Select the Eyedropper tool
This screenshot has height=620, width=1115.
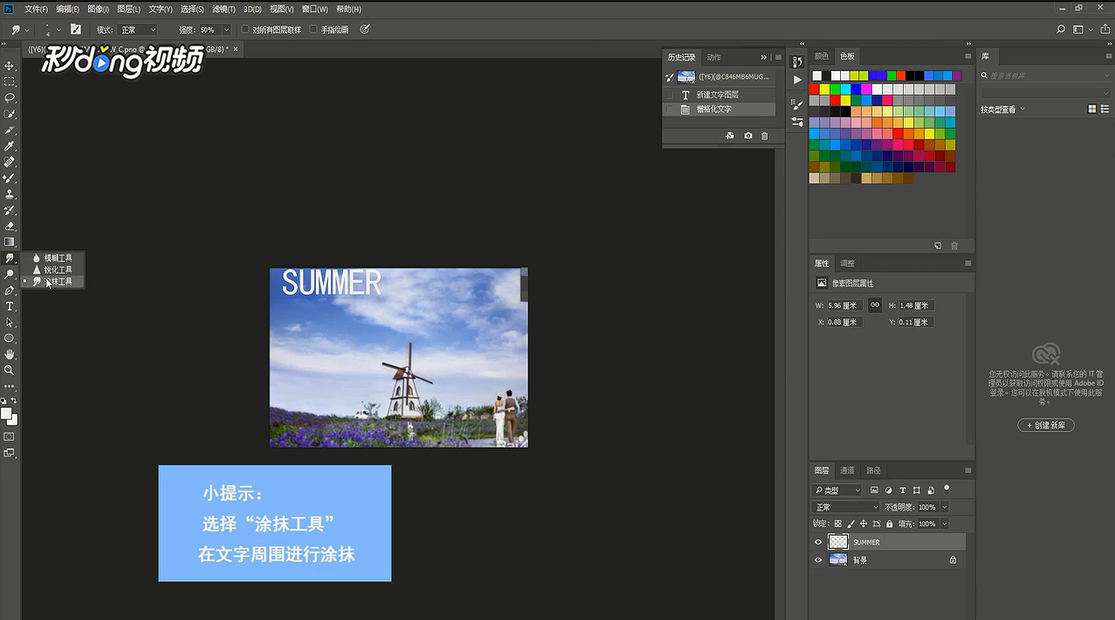pyautogui.click(x=9, y=146)
